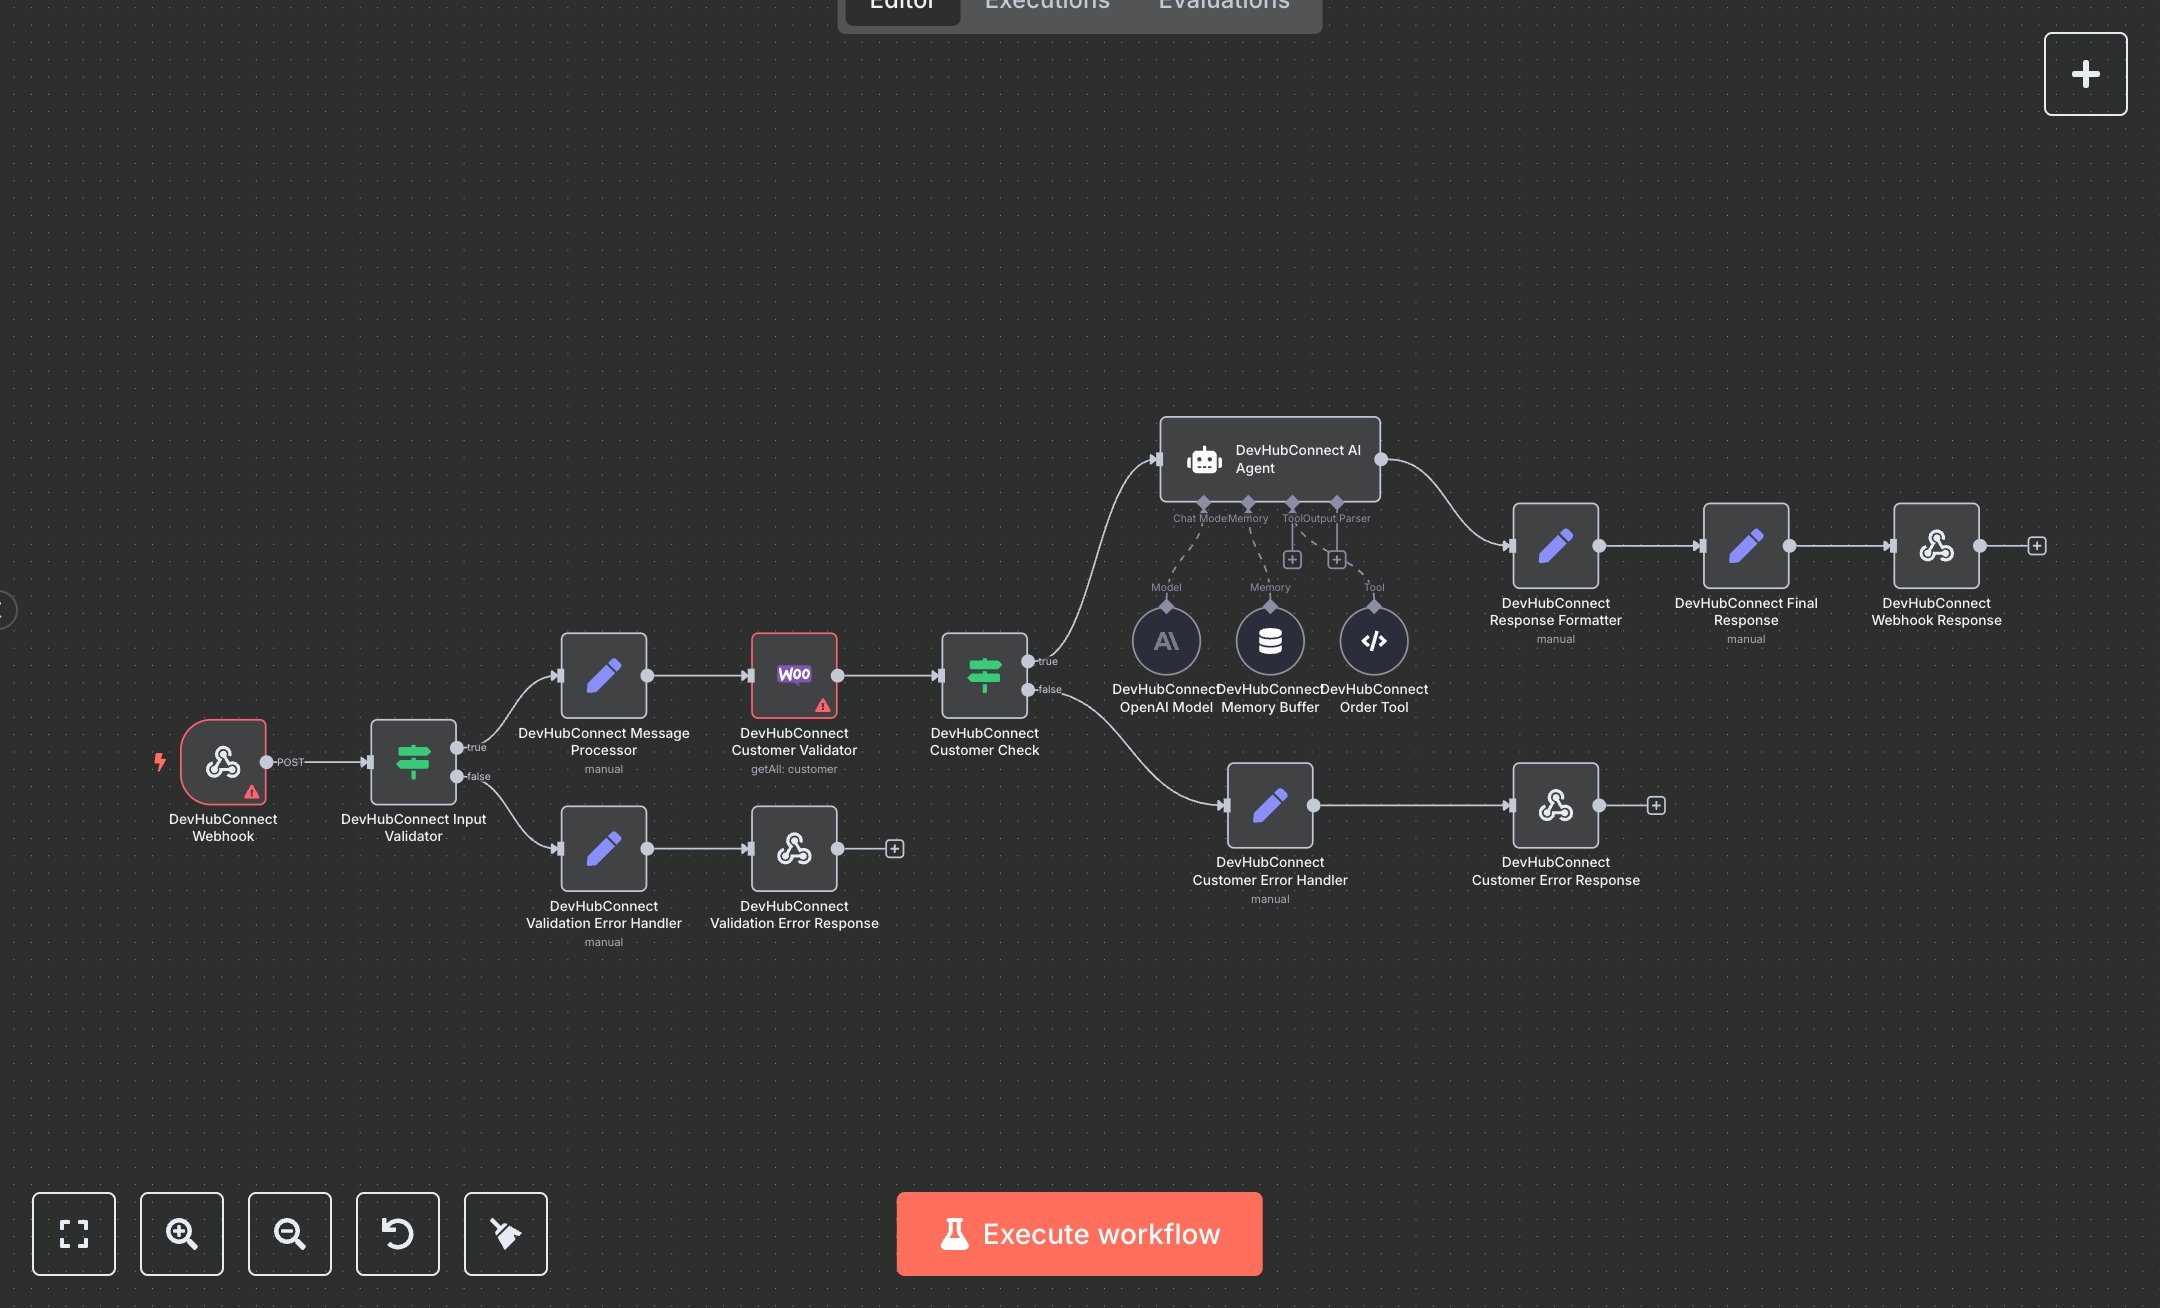Open the DevHubConnect AI Agent node
2160x1308 pixels.
[x=1269, y=459]
